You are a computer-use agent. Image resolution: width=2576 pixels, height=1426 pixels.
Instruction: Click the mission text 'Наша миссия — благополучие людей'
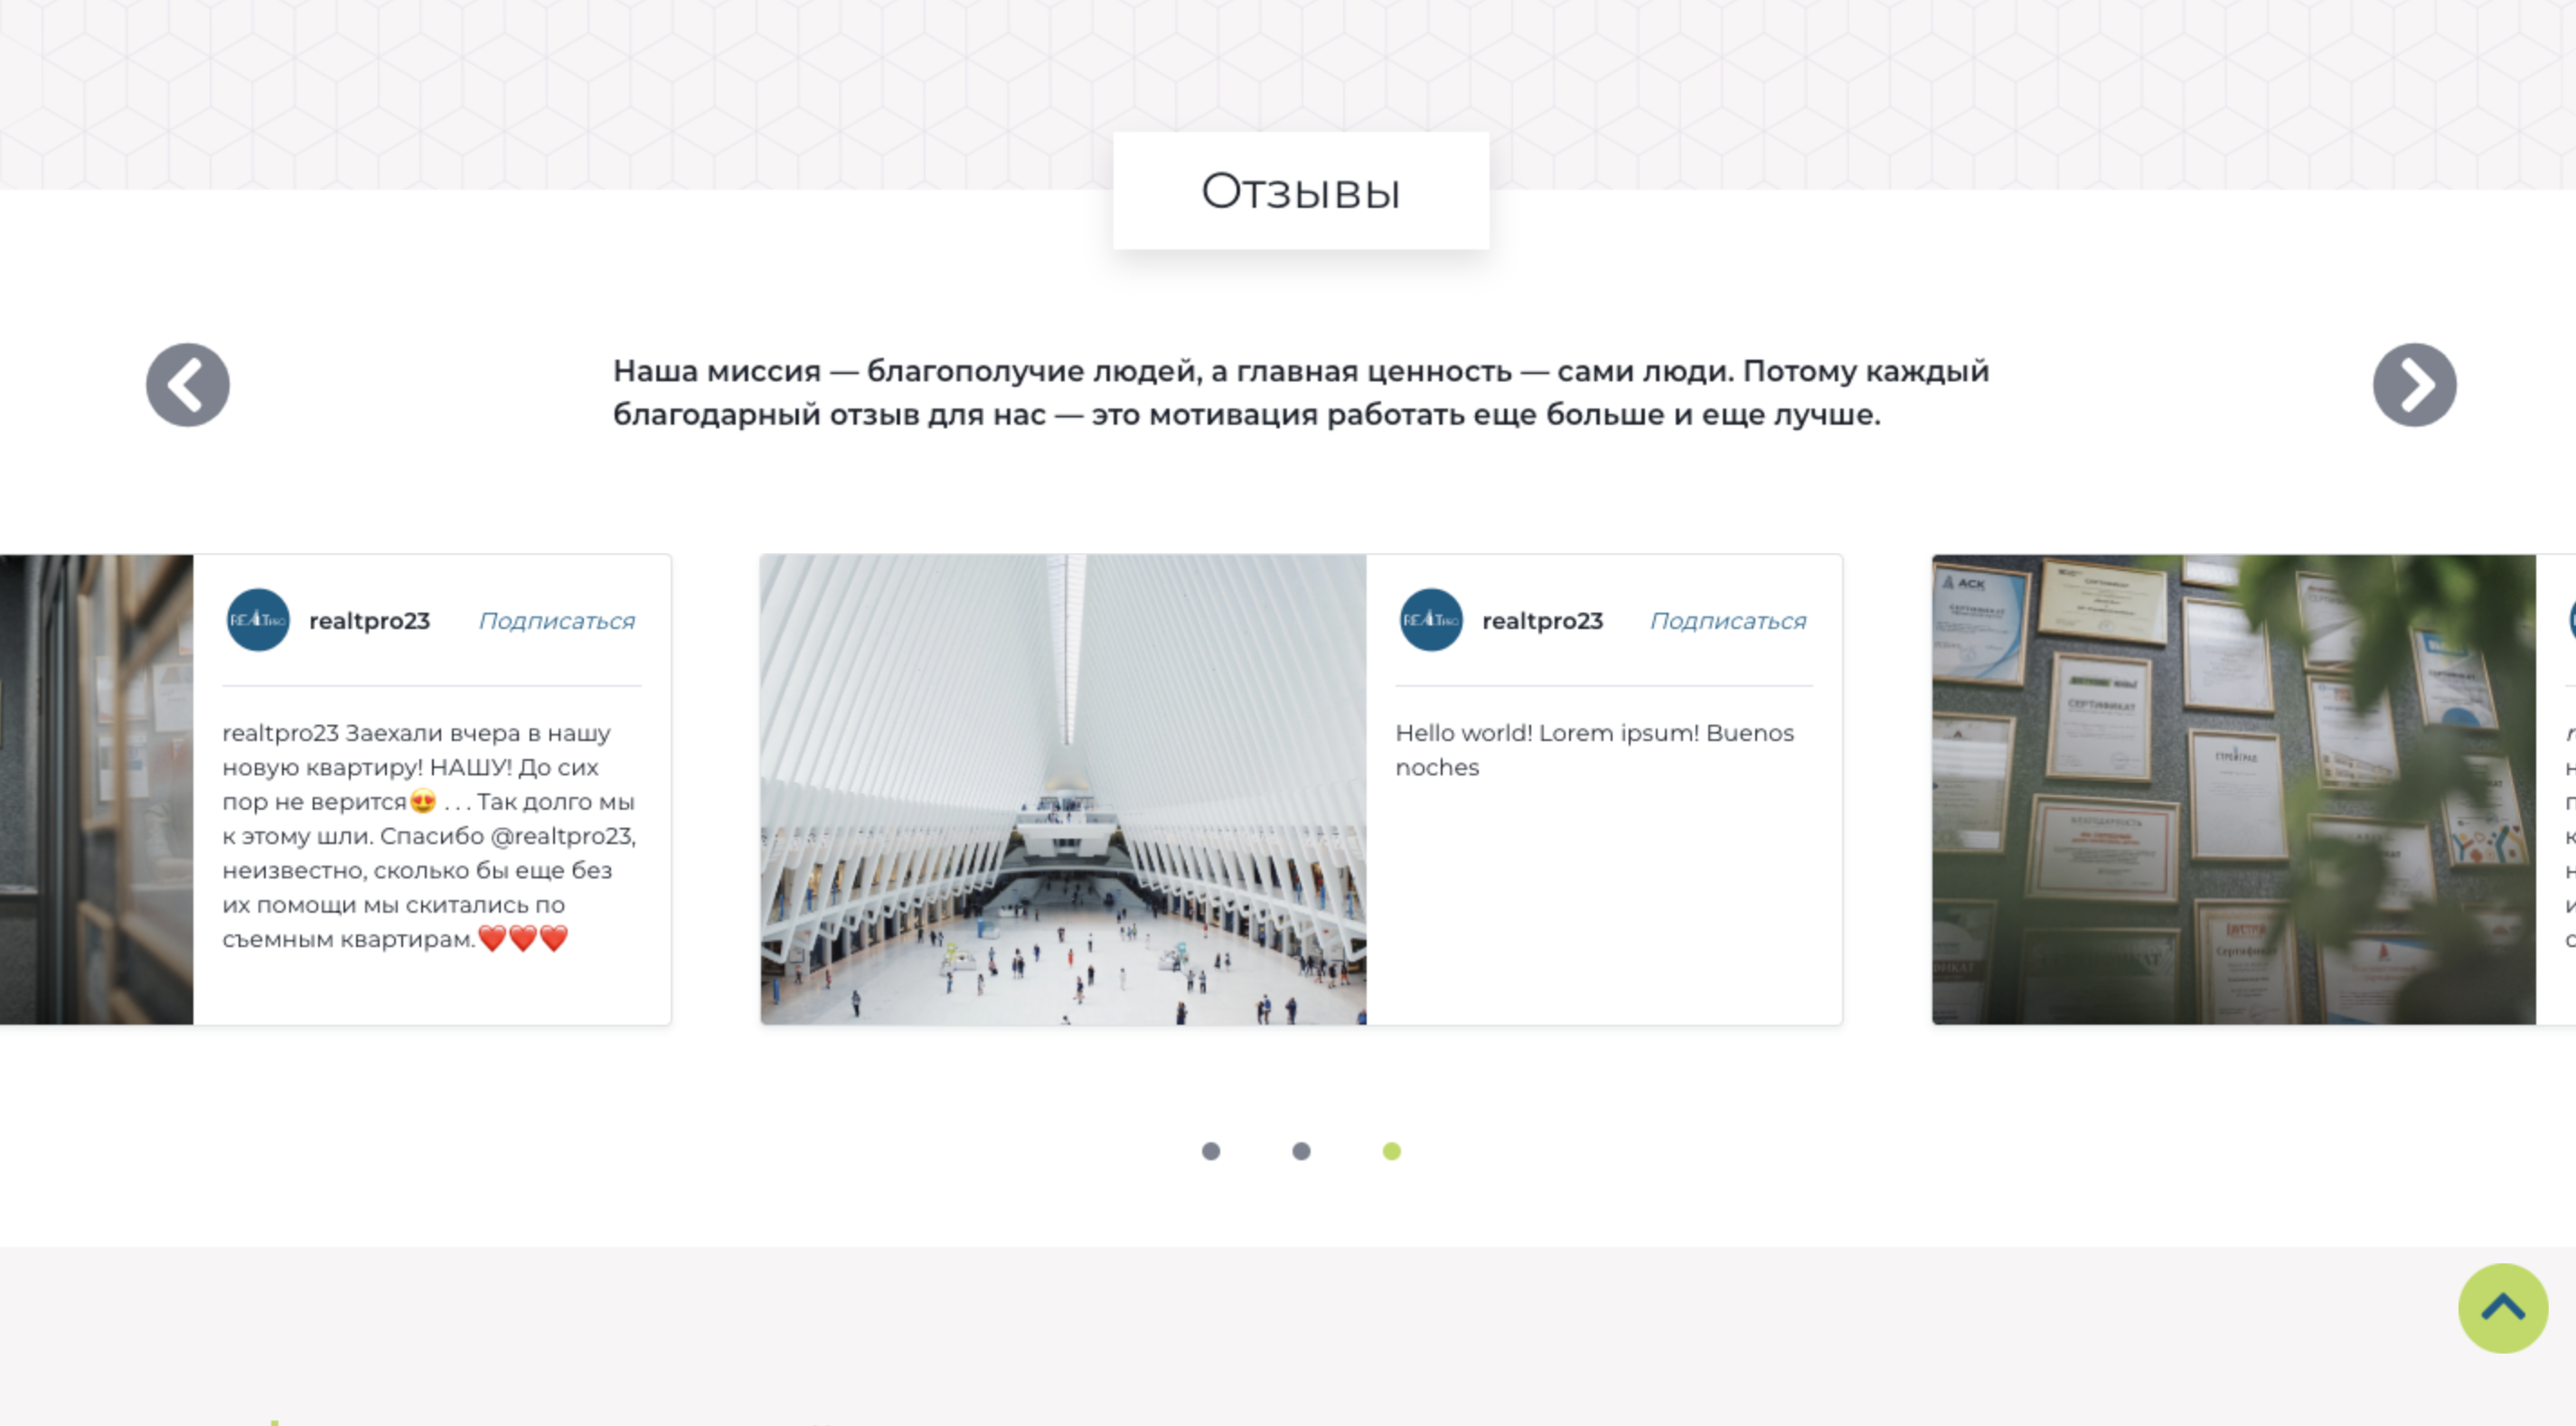coord(1301,392)
